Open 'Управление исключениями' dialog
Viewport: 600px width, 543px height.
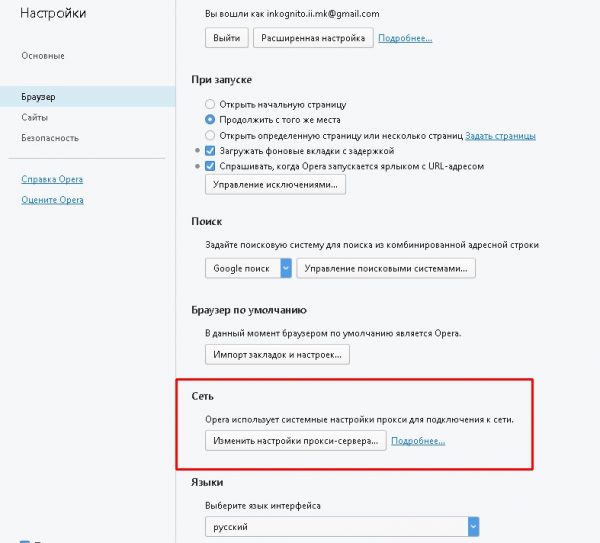275,185
